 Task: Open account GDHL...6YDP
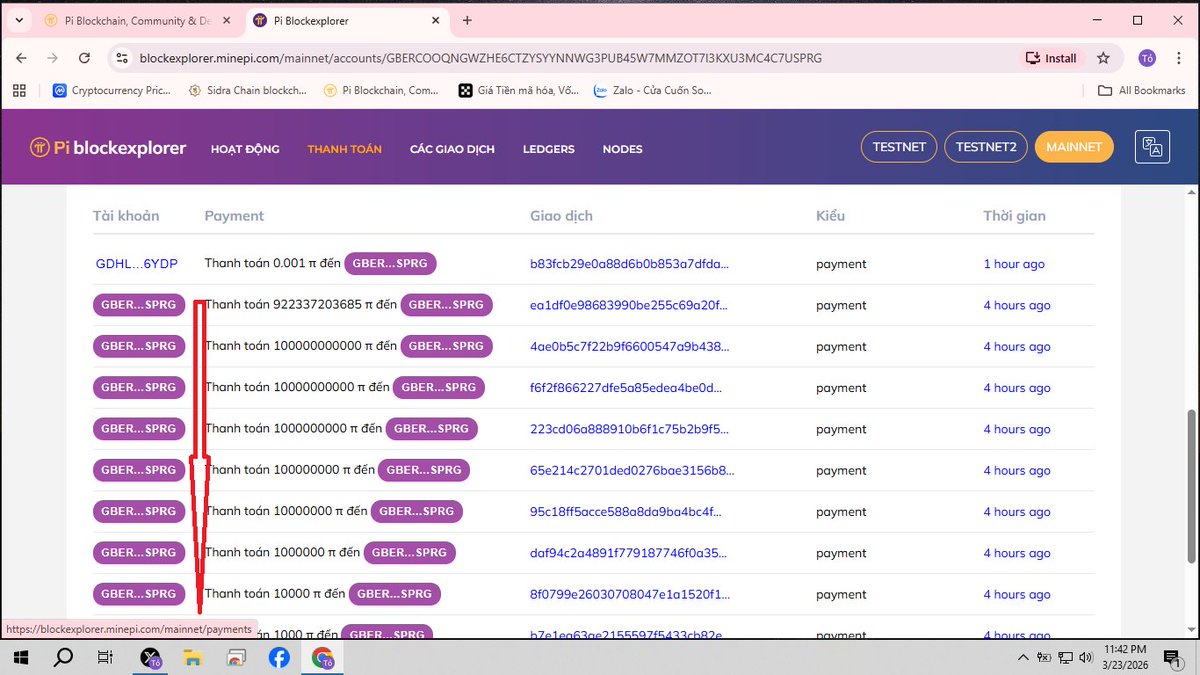136,264
